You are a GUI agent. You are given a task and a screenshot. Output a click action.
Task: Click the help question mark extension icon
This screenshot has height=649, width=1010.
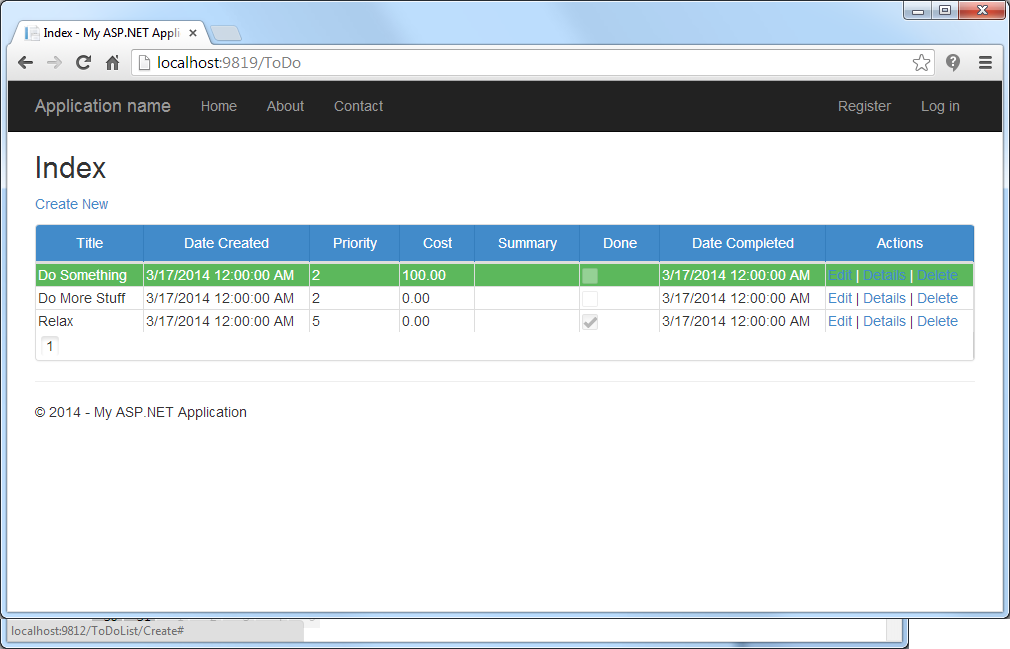953,62
